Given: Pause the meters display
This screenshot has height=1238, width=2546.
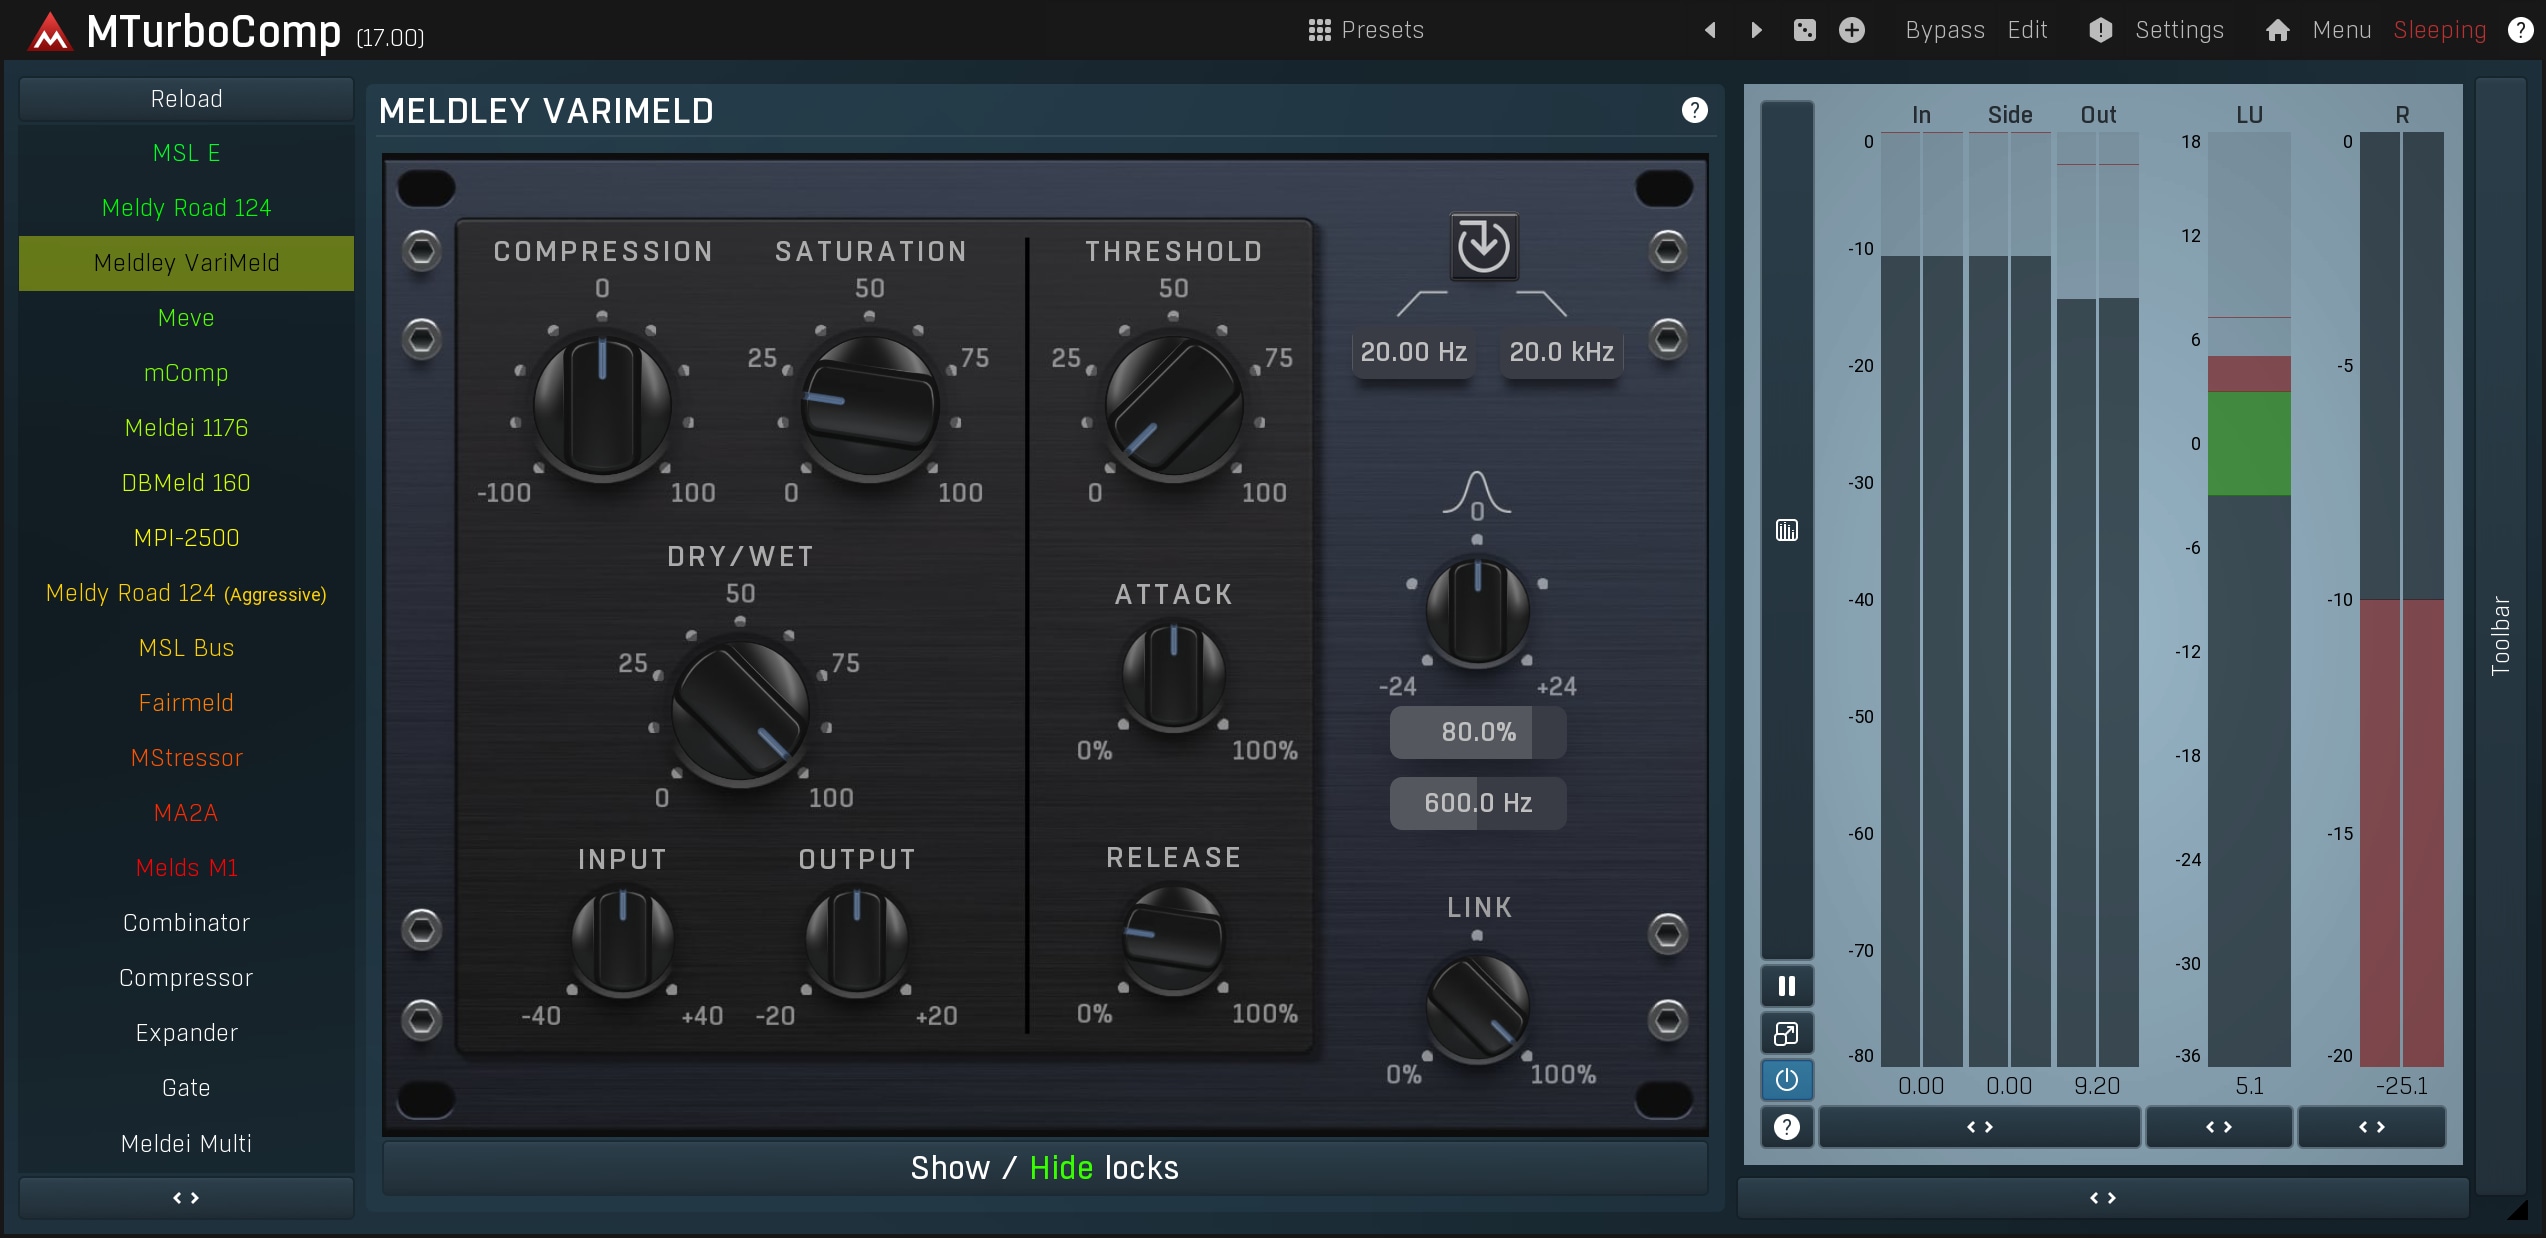Looking at the screenshot, I should [x=1786, y=986].
